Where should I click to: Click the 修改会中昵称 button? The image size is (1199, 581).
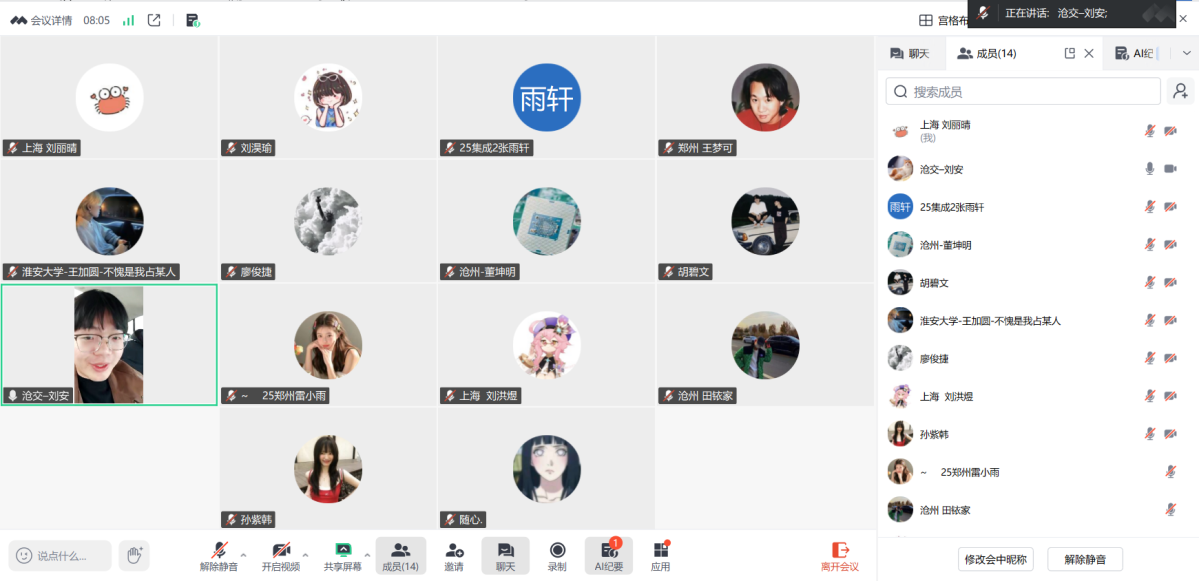coord(996,559)
